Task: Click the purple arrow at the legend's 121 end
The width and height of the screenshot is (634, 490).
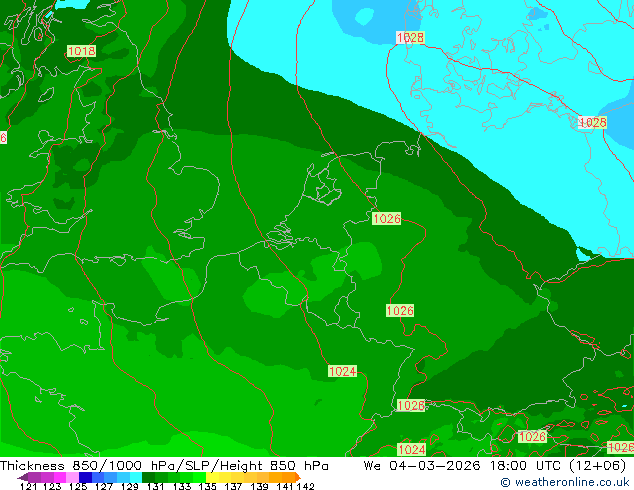Action: coord(22,477)
